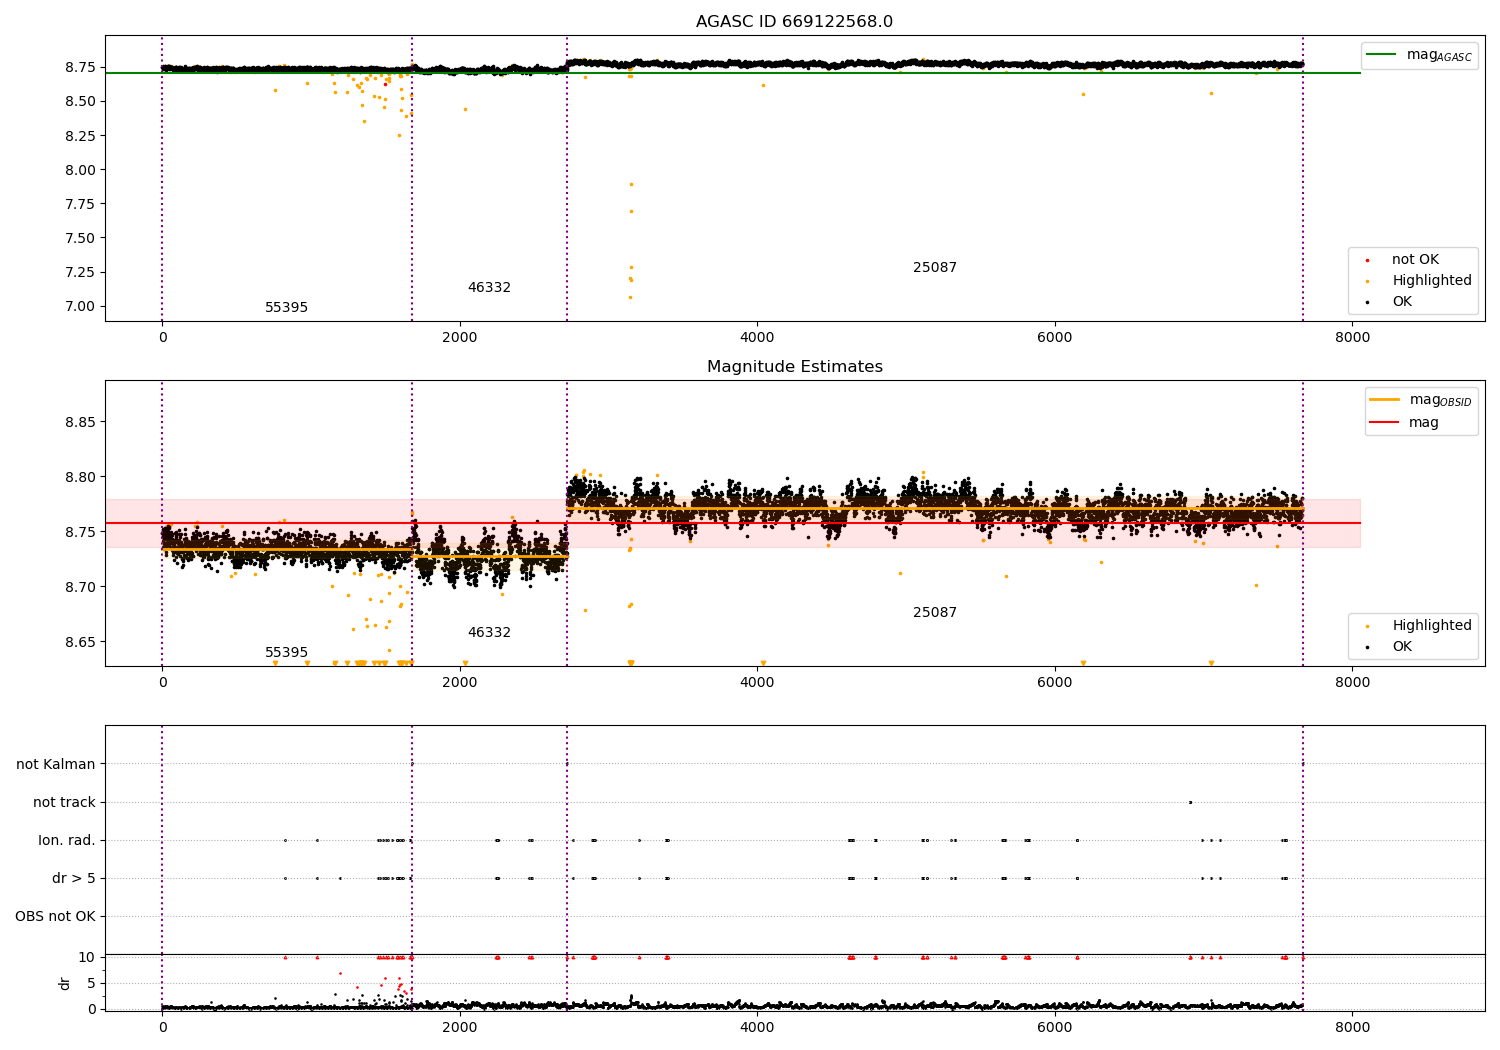Click the 55395 label in the top plot
This screenshot has width=1500, height=1050.
(286, 308)
